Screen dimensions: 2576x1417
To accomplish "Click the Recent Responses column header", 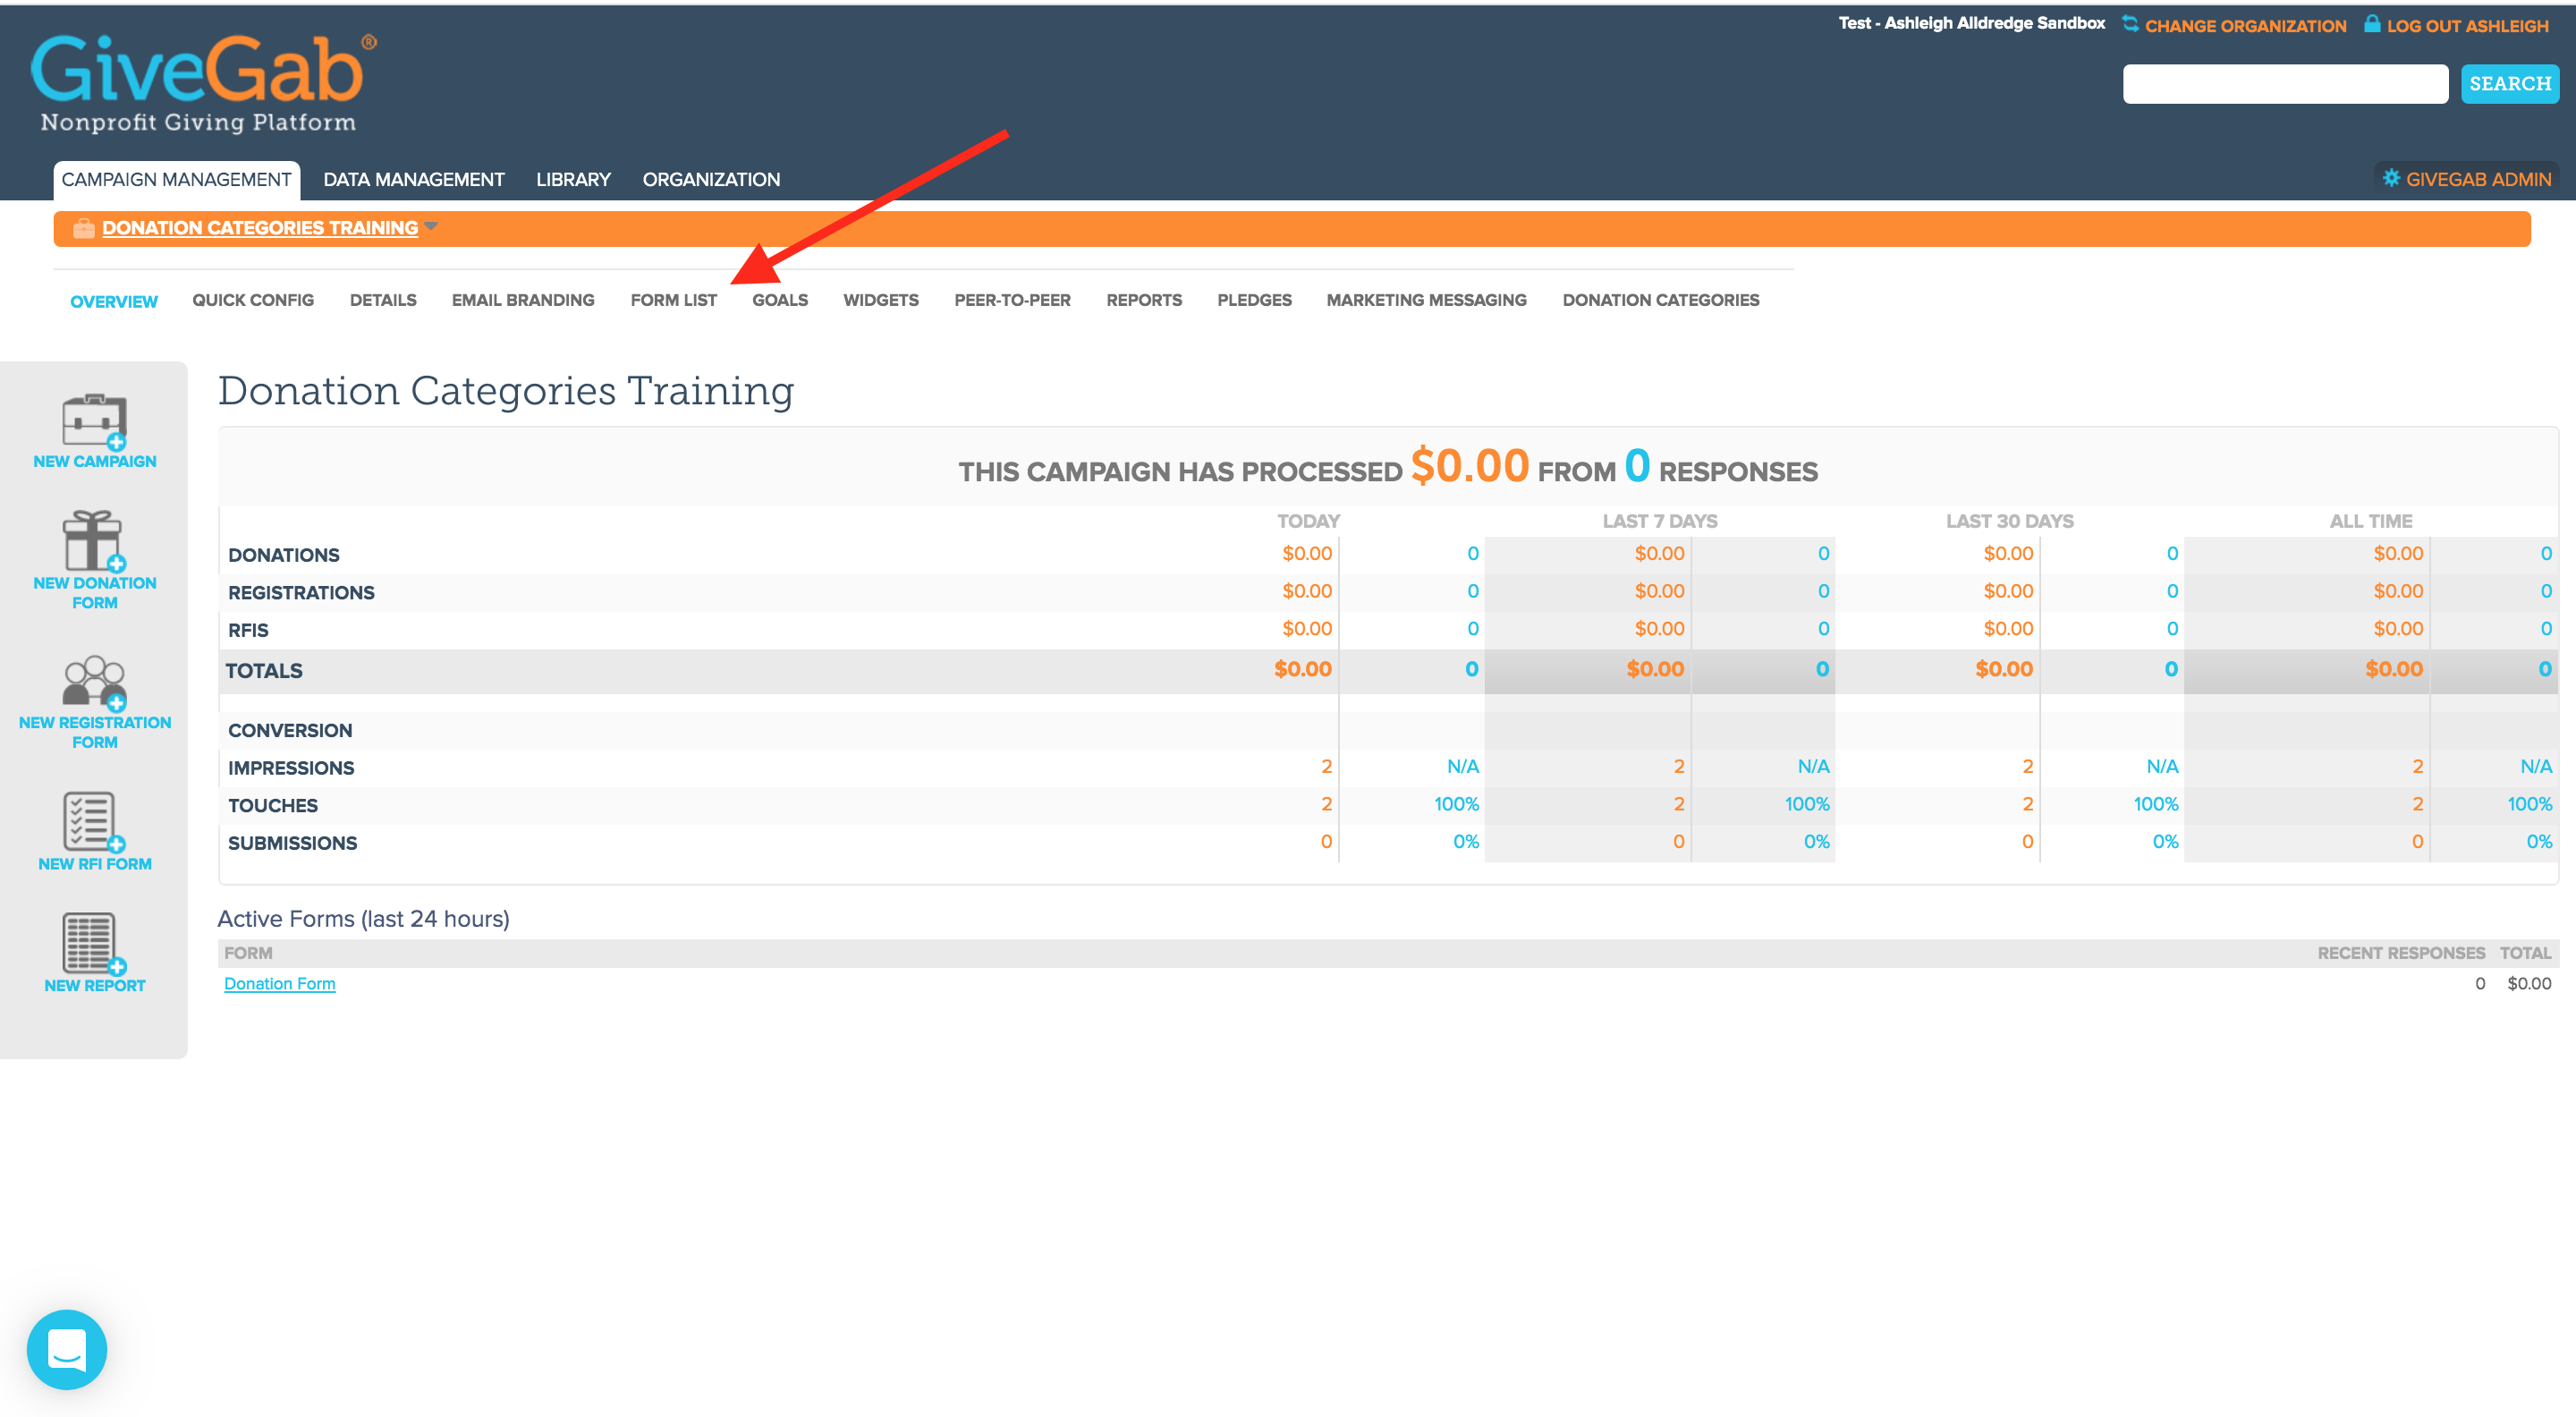I will [x=2400, y=953].
